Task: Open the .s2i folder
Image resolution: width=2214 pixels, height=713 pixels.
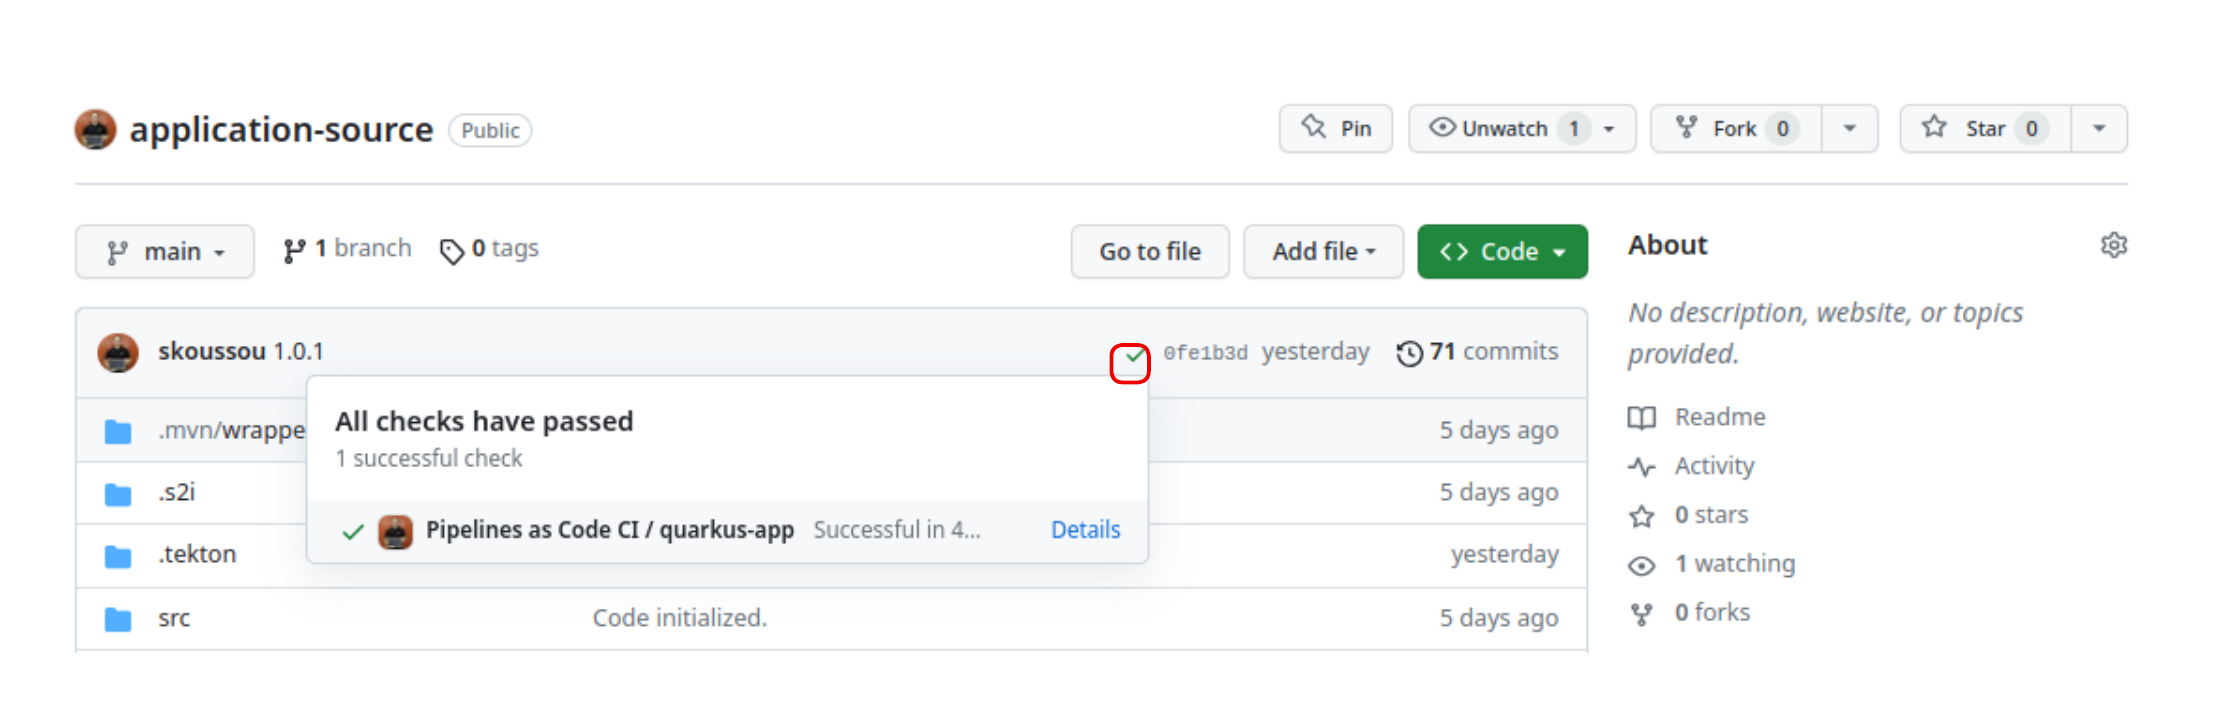Action: click(176, 492)
